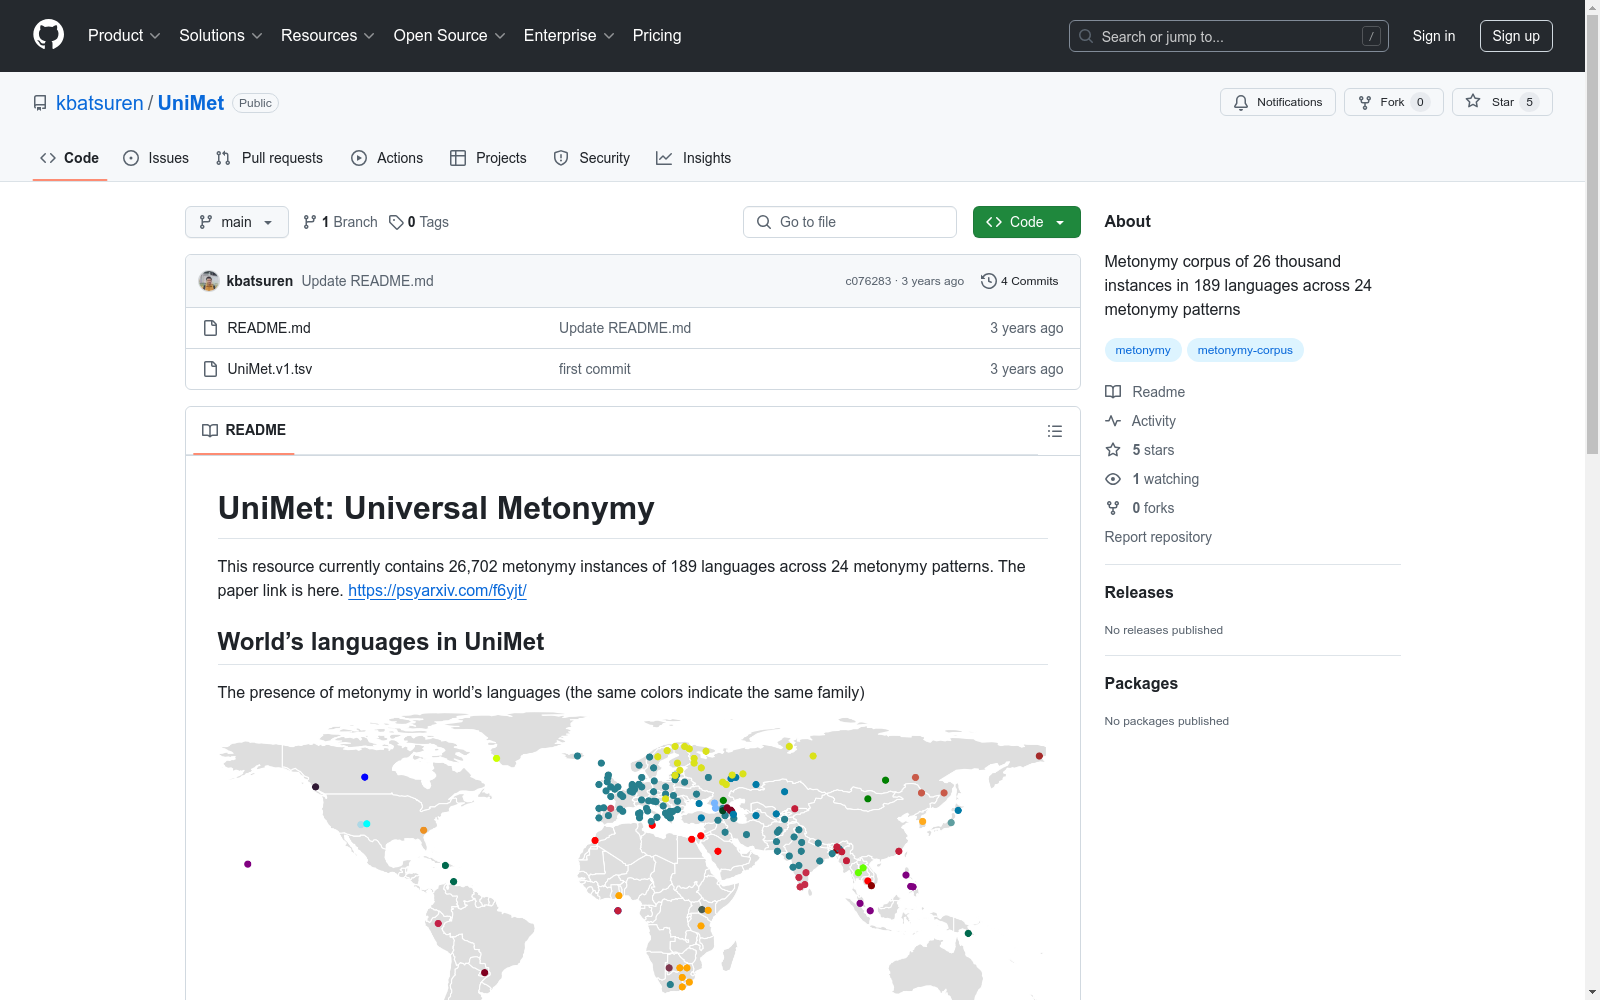Open the README.md file

269,328
